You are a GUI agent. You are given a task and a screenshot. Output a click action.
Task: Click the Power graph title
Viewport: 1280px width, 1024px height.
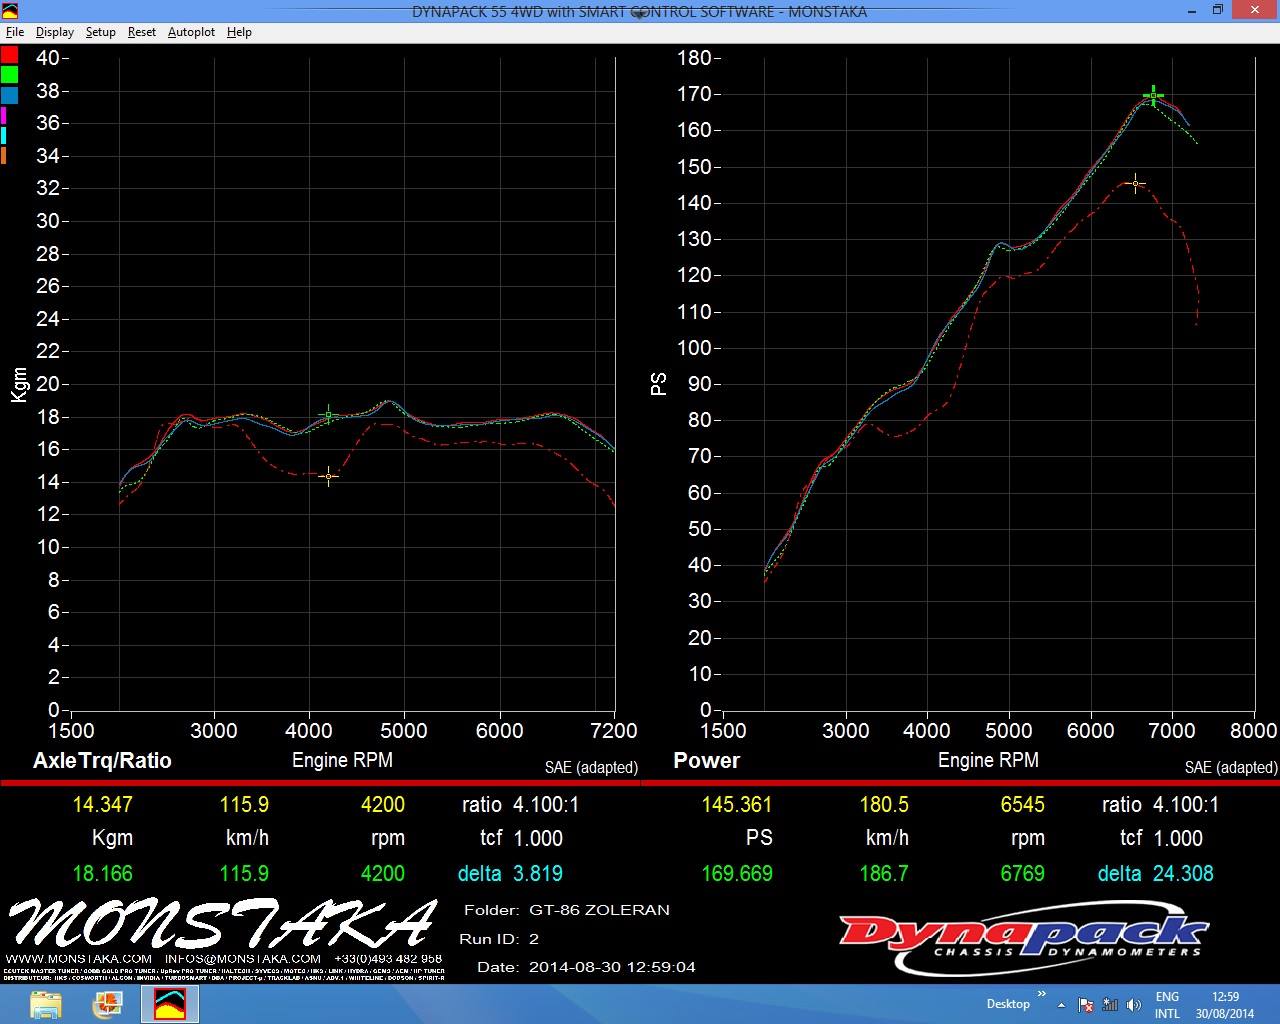tap(706, 760)
